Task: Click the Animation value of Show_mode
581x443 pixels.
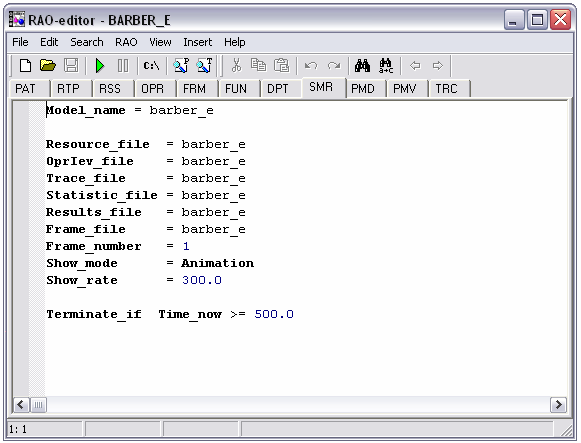Action: (x=218, y=263)
